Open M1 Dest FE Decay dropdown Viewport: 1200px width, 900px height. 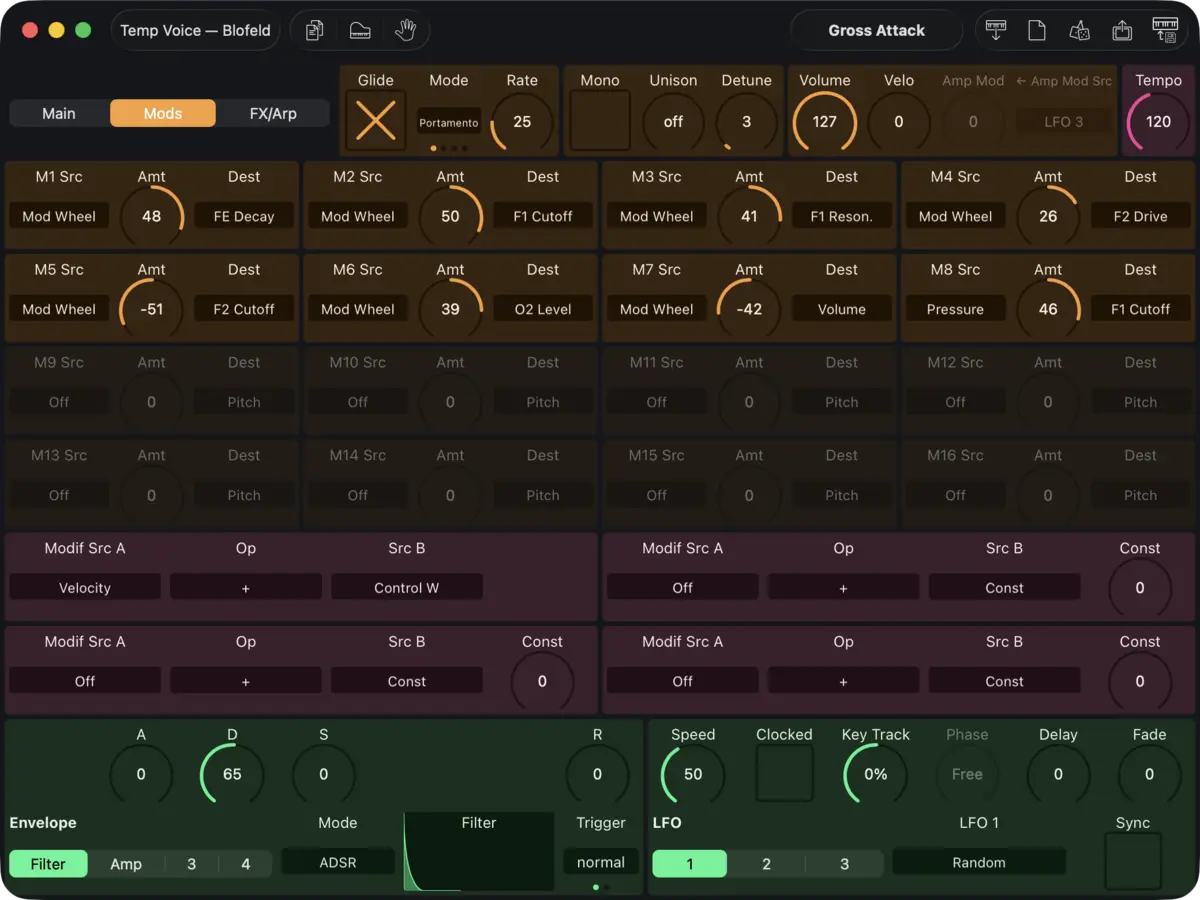(244, 216)
